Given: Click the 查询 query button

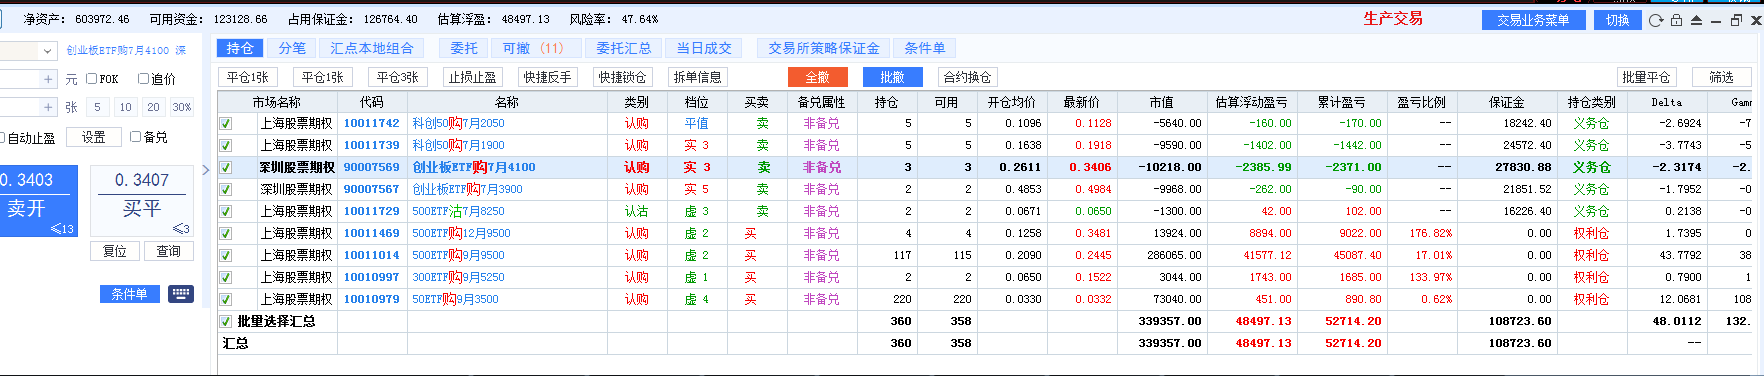Looking at the screenshot, I should 169,252.
